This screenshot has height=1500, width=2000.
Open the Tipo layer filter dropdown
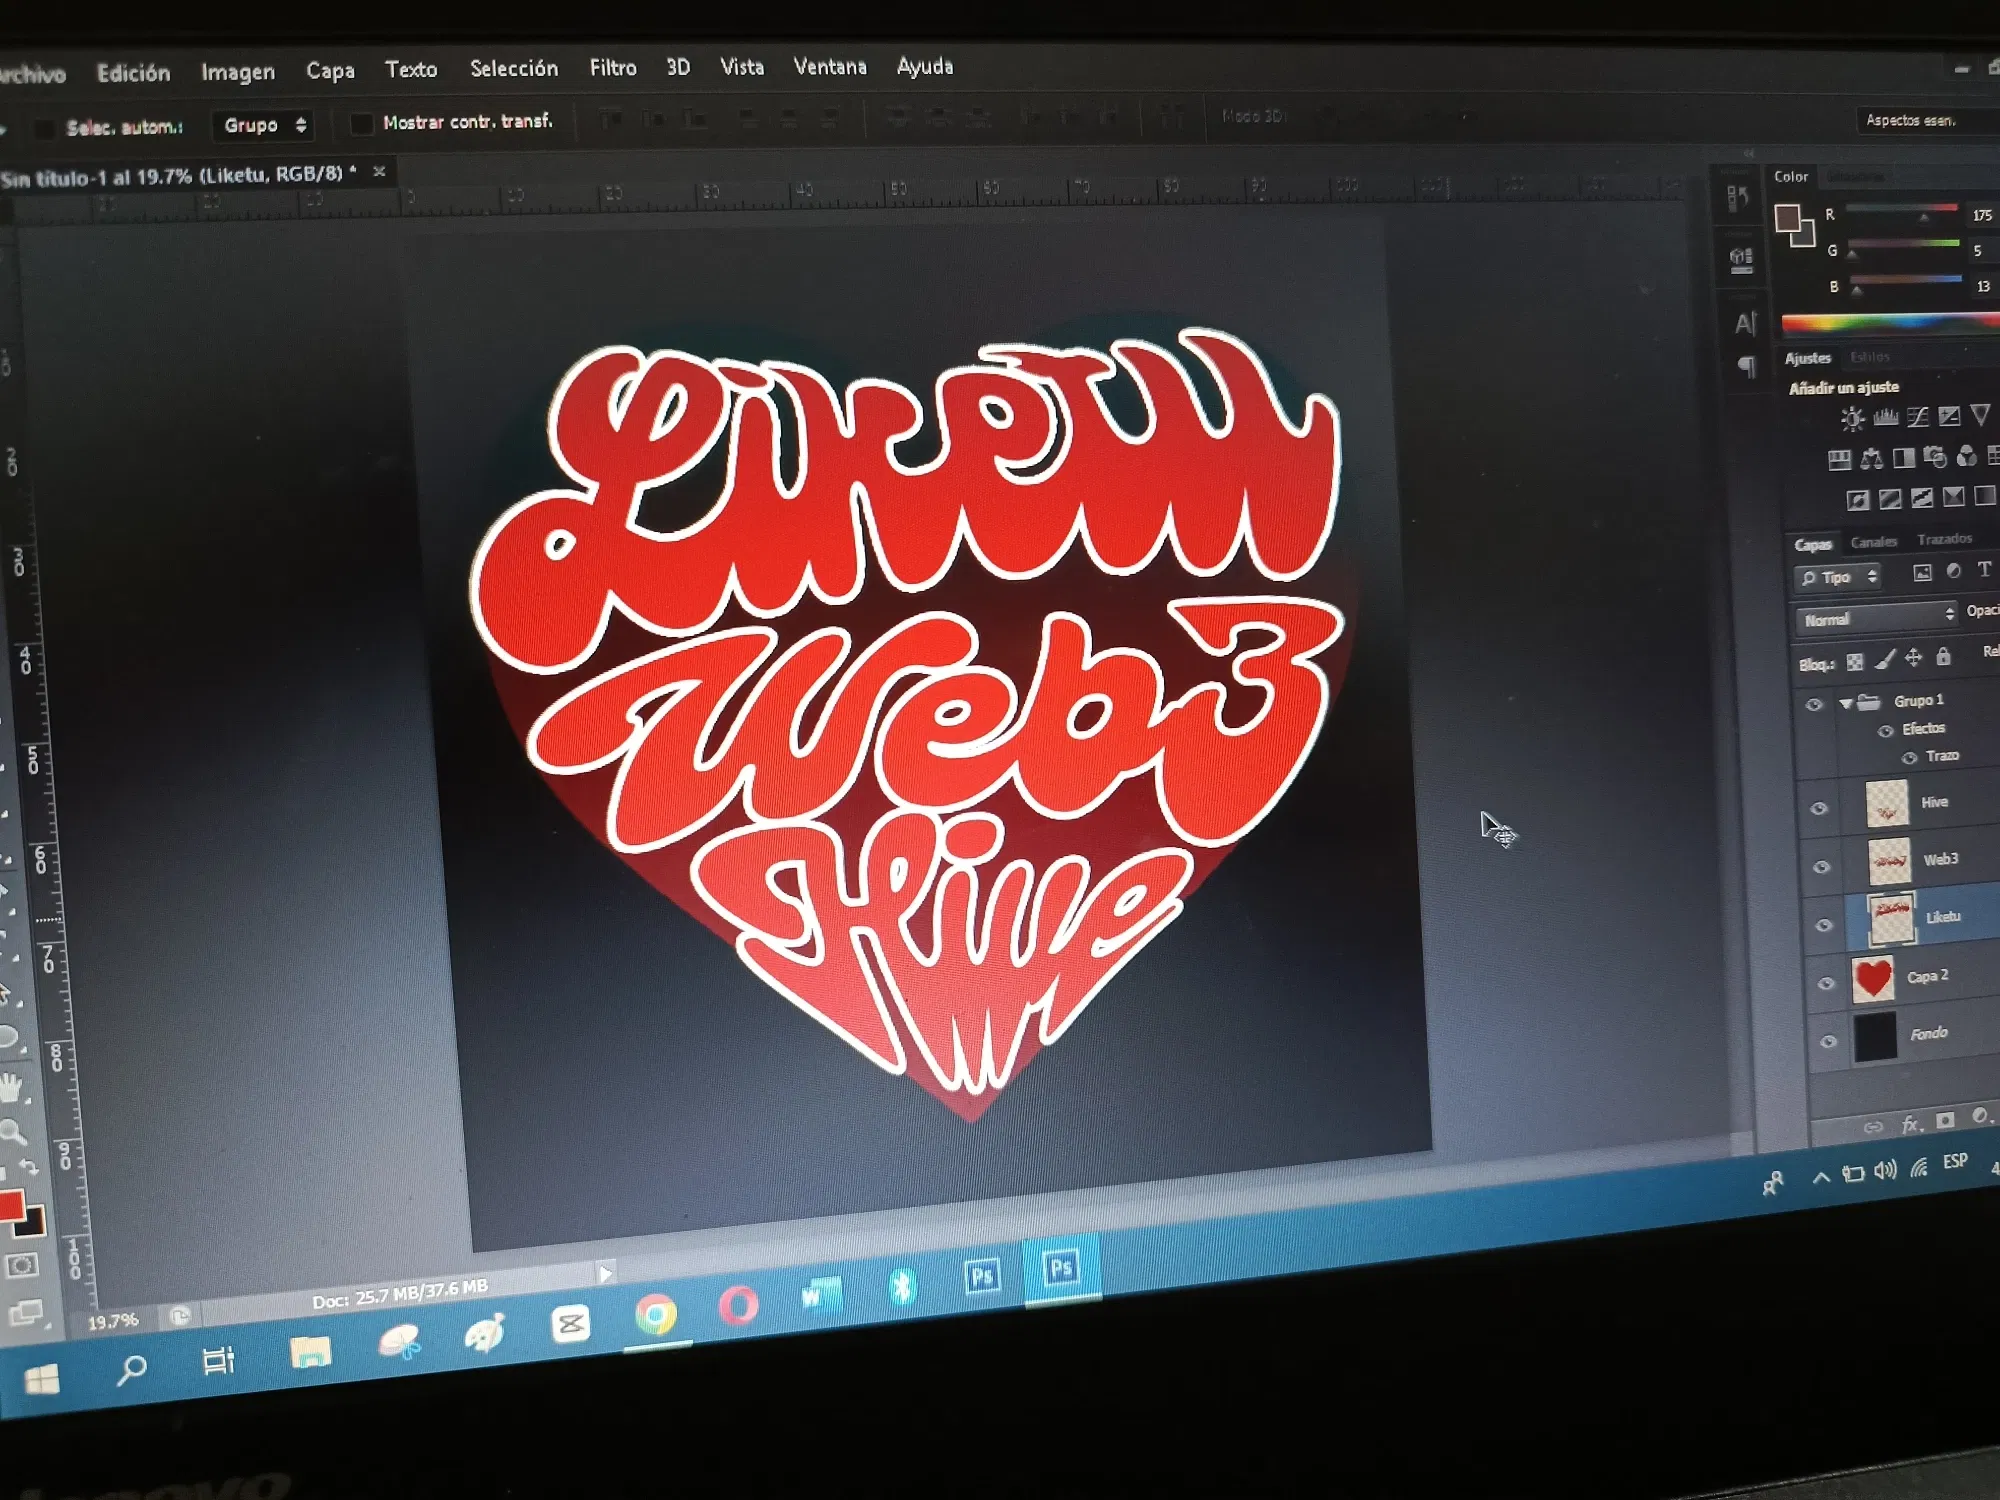point(1838,577)
